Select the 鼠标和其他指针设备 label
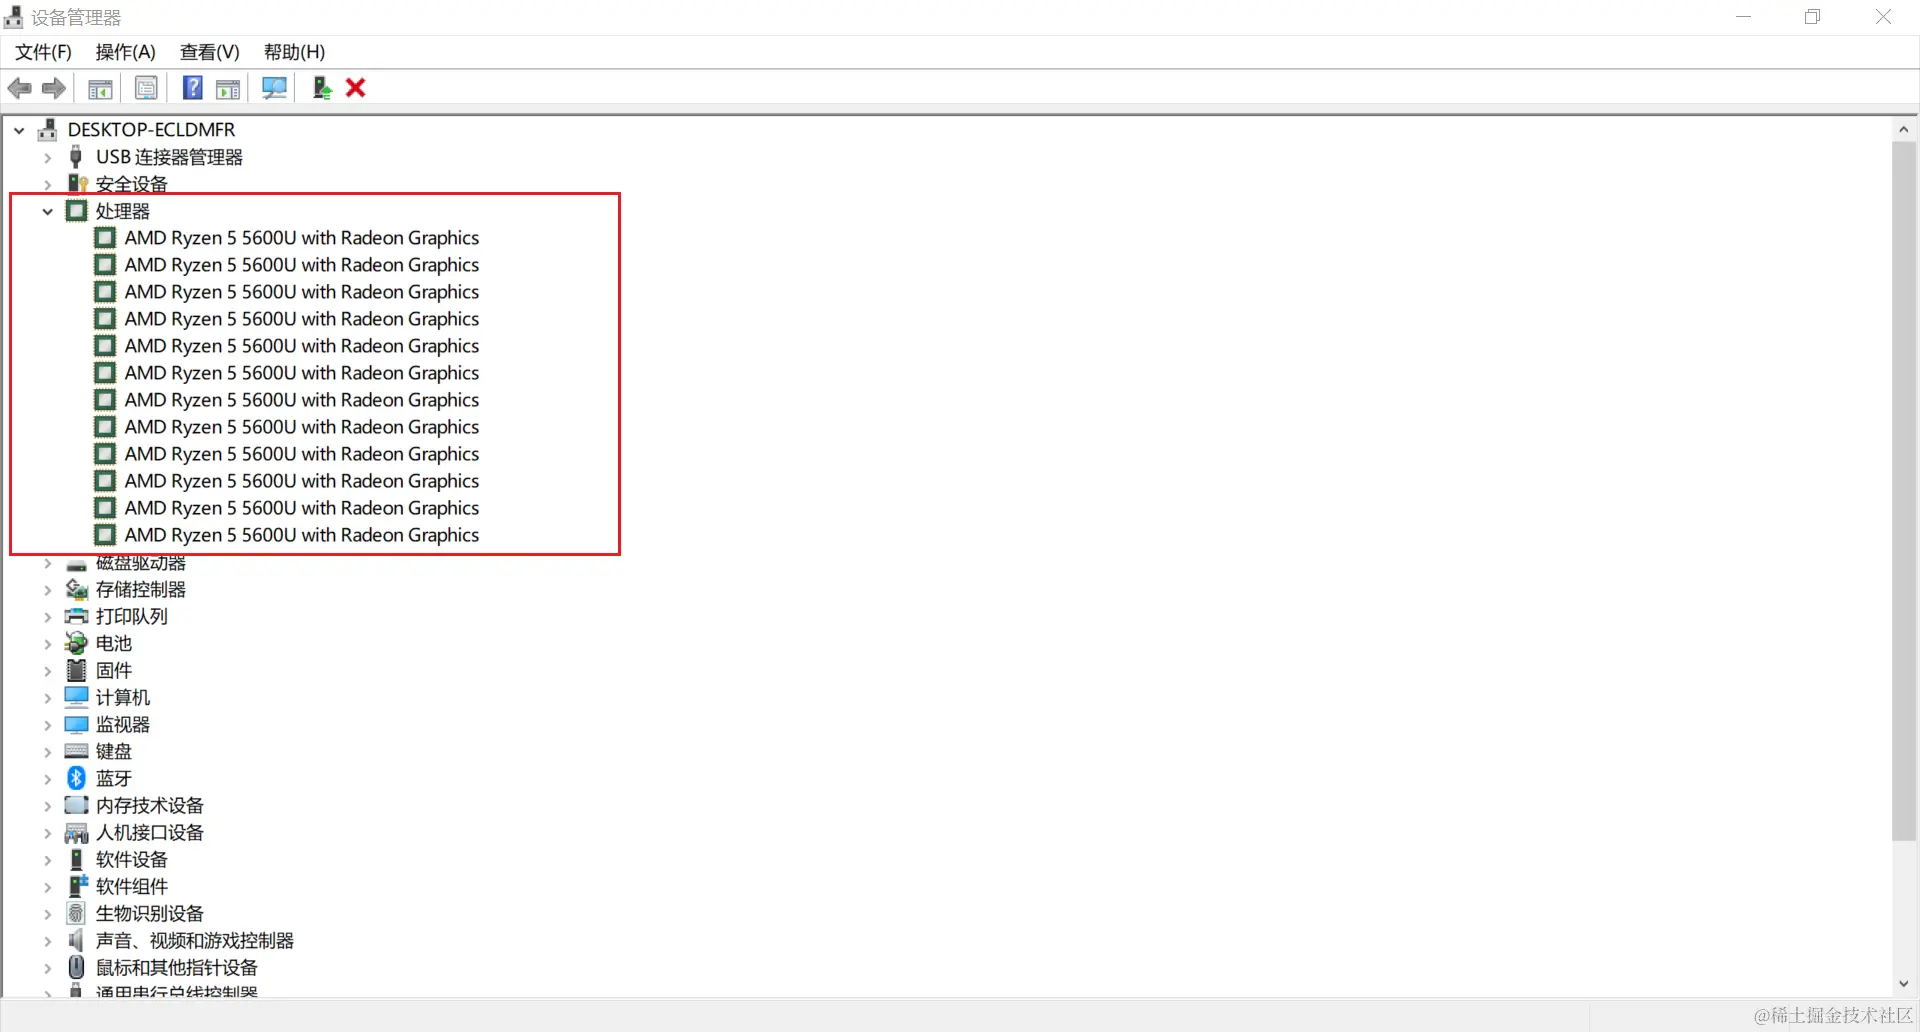 coord(177,967)
